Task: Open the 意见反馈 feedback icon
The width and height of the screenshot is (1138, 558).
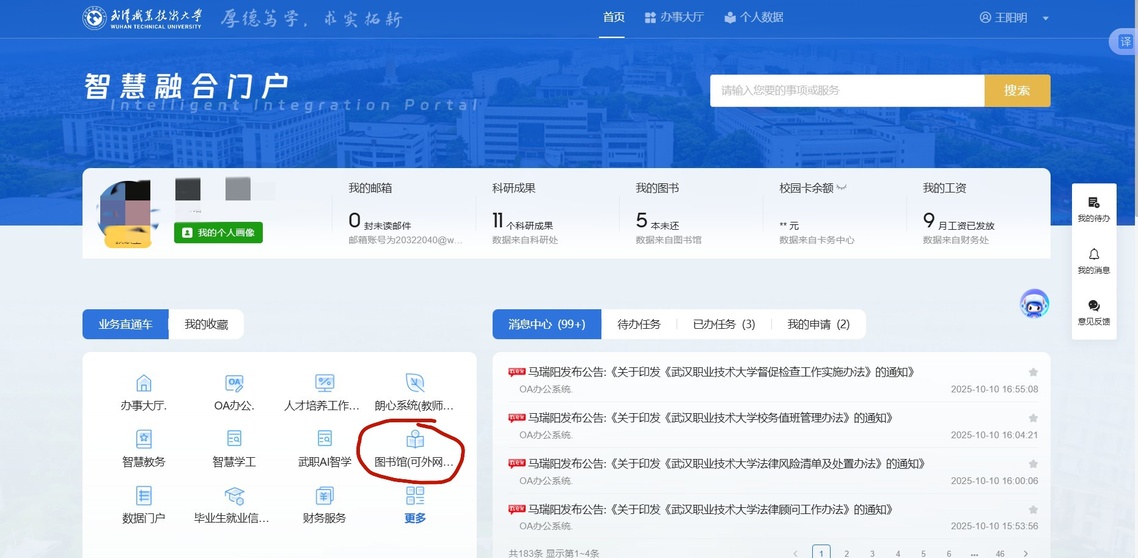Action: click(x=1093, y=306)
